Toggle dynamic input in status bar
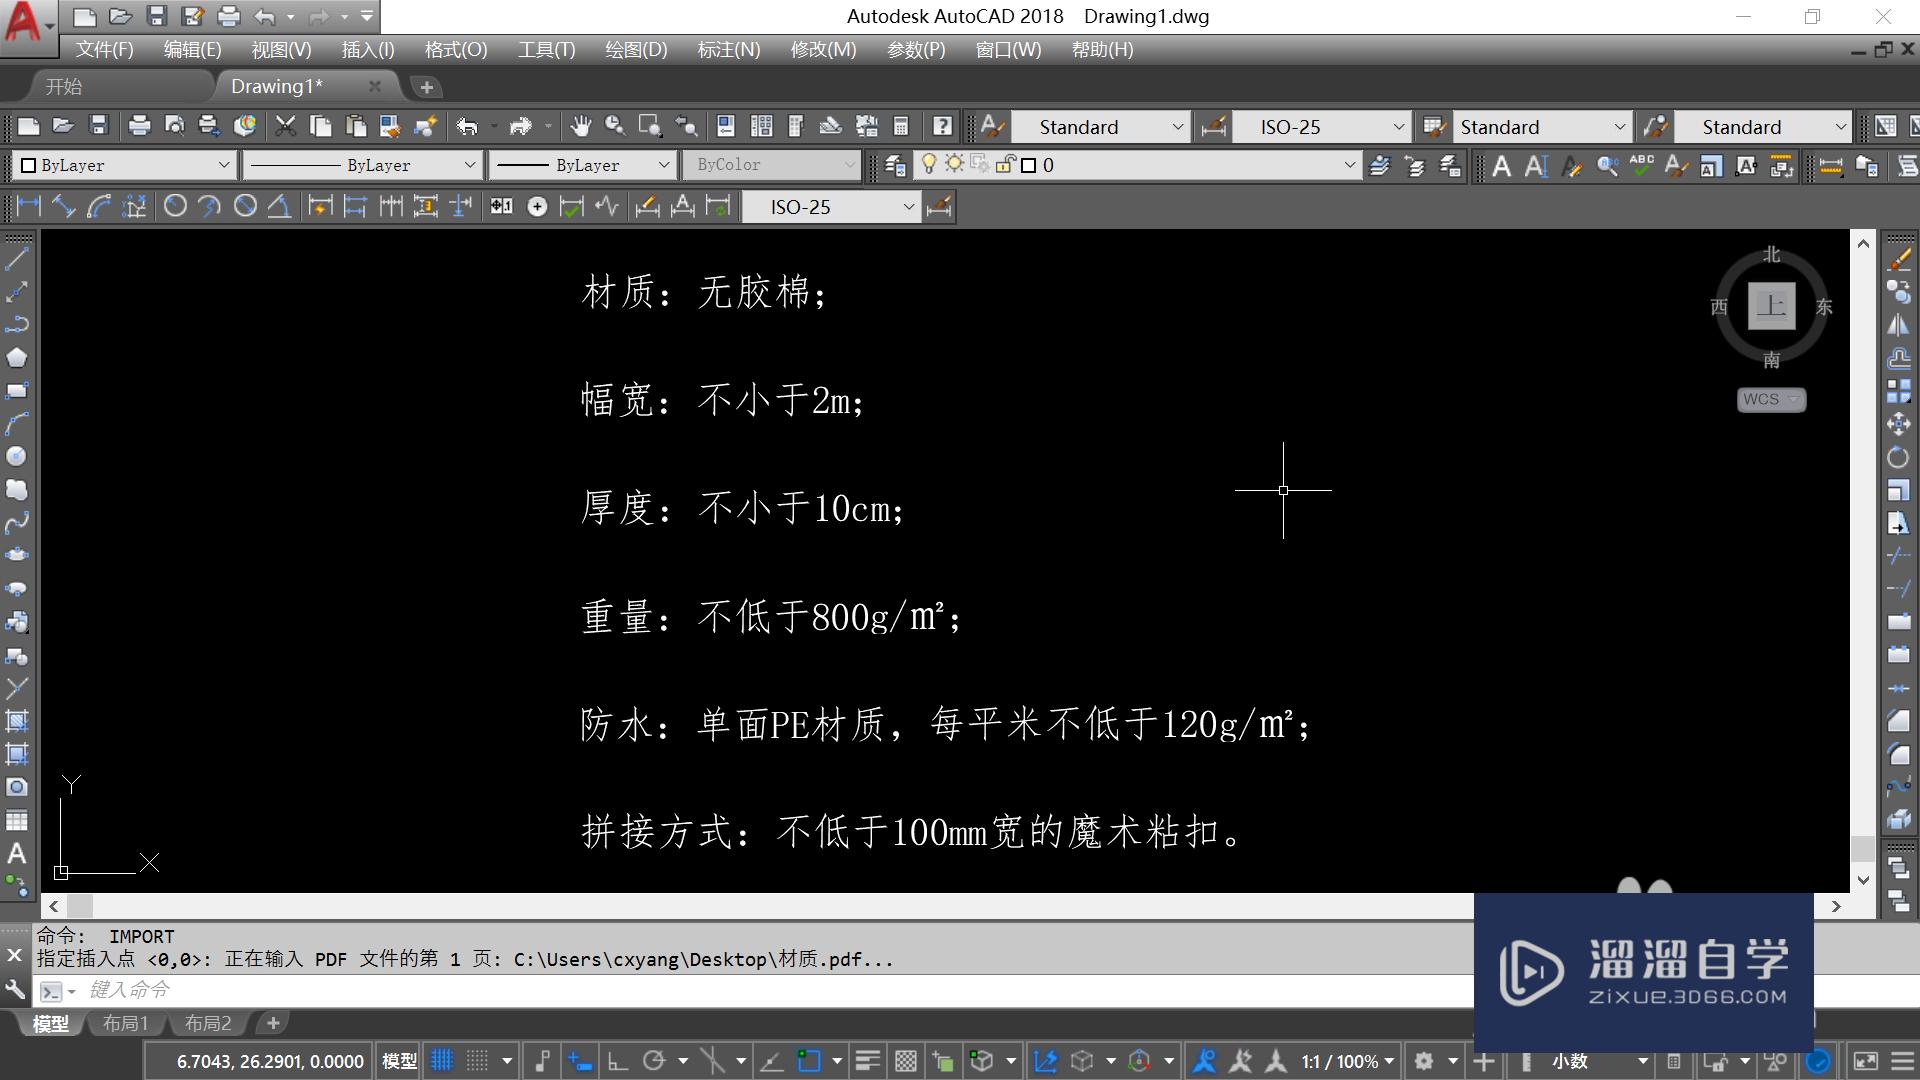This screenshot has width=1920, height=1080. (x=580, y=1061)
